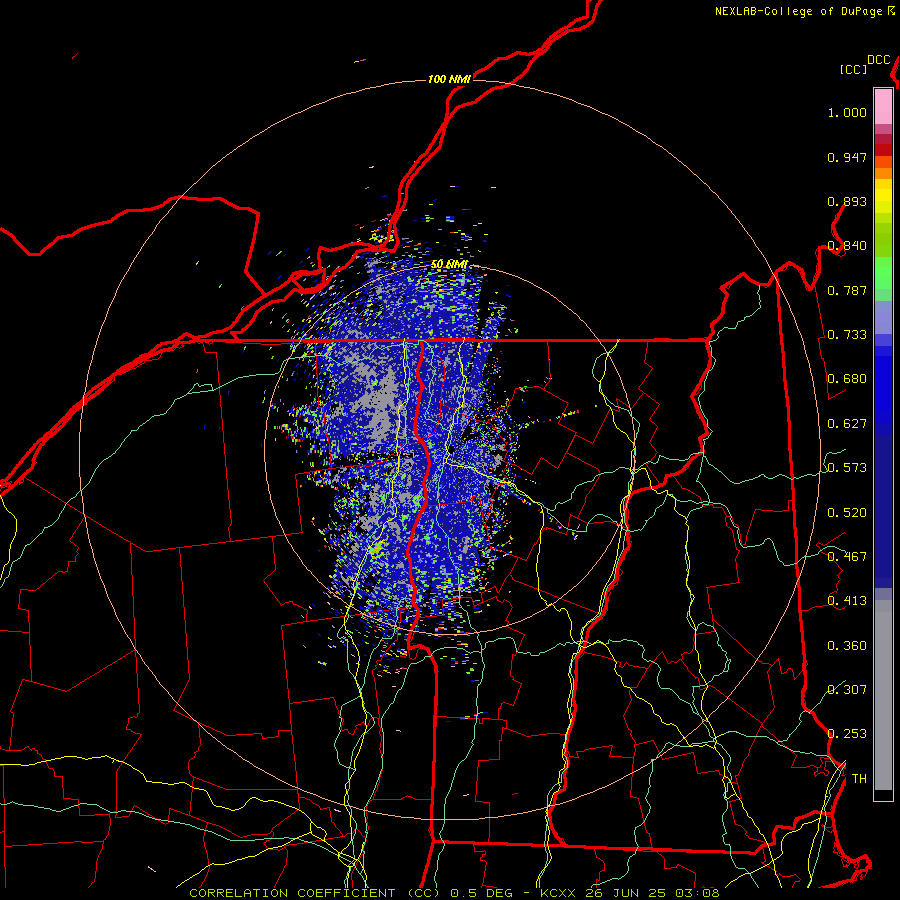The width and height of the screenshot is (900, 900).
Task: Pick the orange colorbar swatch
Action: pos(883,173)
